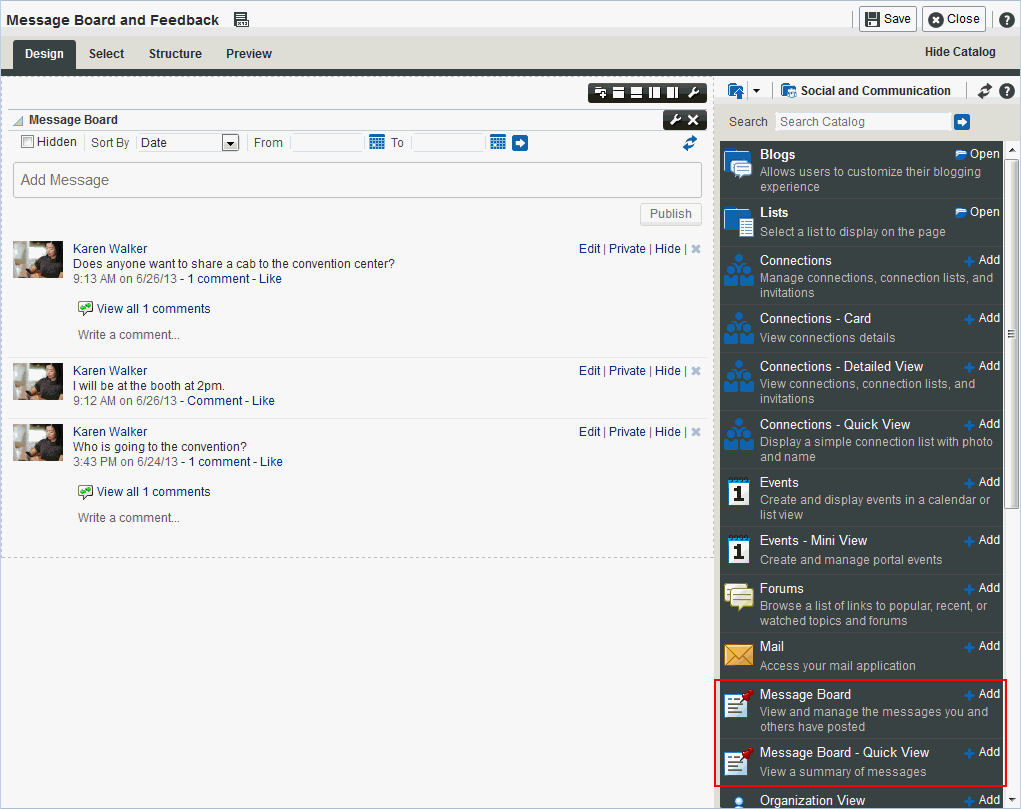Add the Events component
1021x809 pixels.
point(982,482)
